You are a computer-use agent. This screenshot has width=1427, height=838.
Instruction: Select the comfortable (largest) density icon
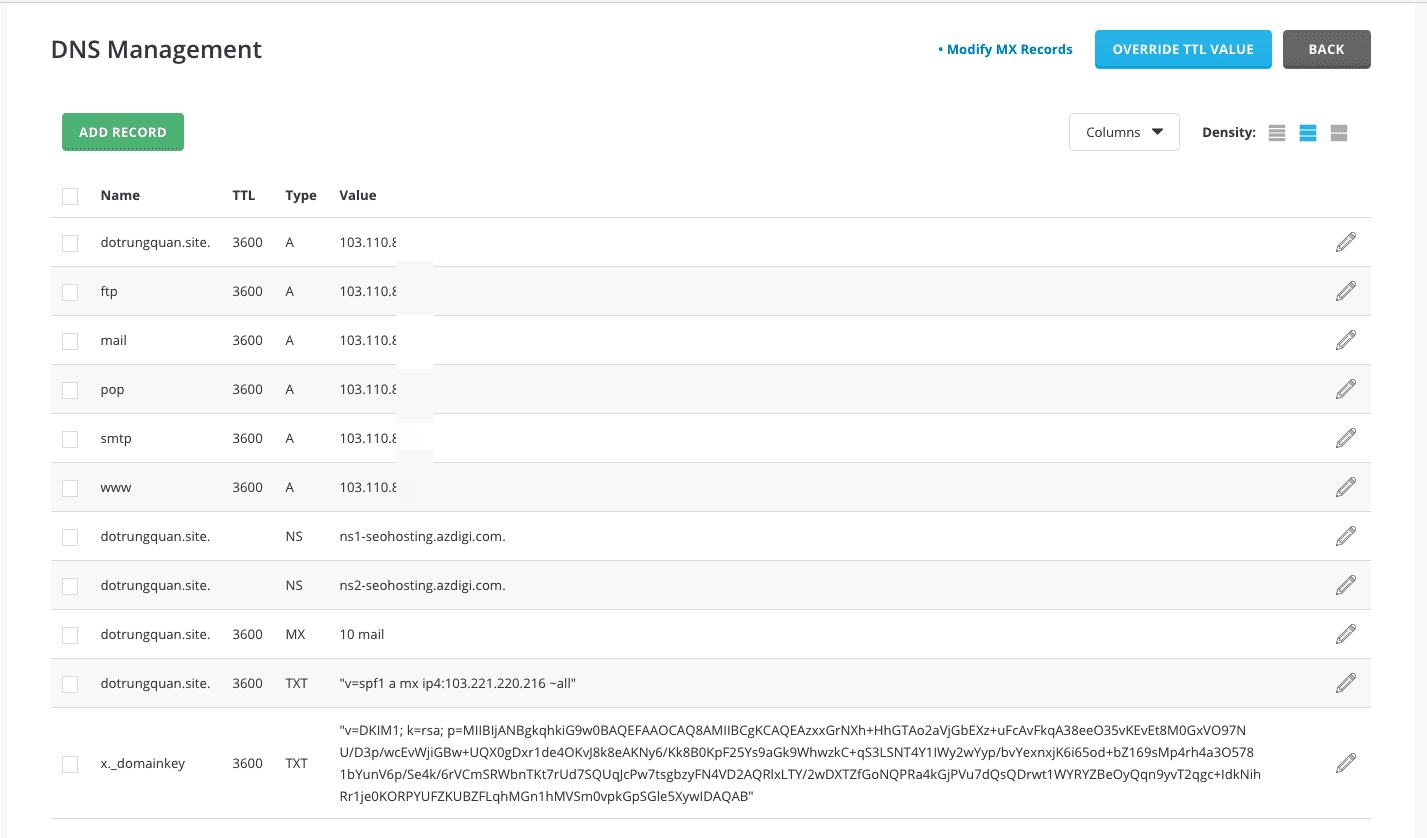click(1339, 133)
